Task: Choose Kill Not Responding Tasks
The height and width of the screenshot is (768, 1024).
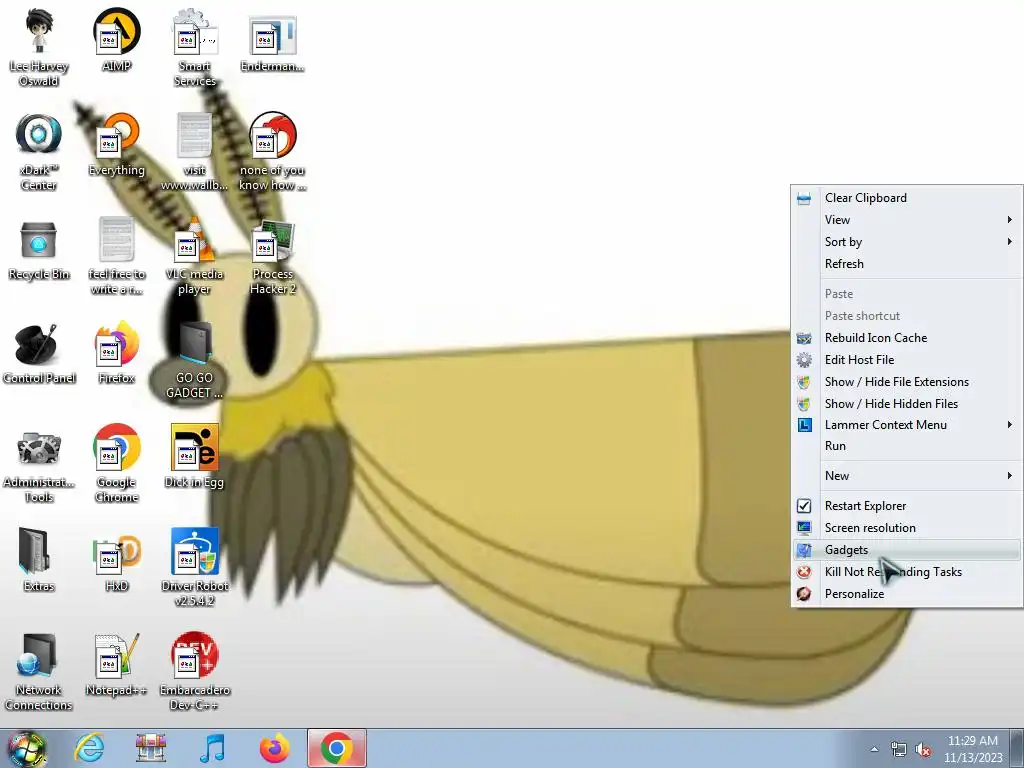Action: 906,572
